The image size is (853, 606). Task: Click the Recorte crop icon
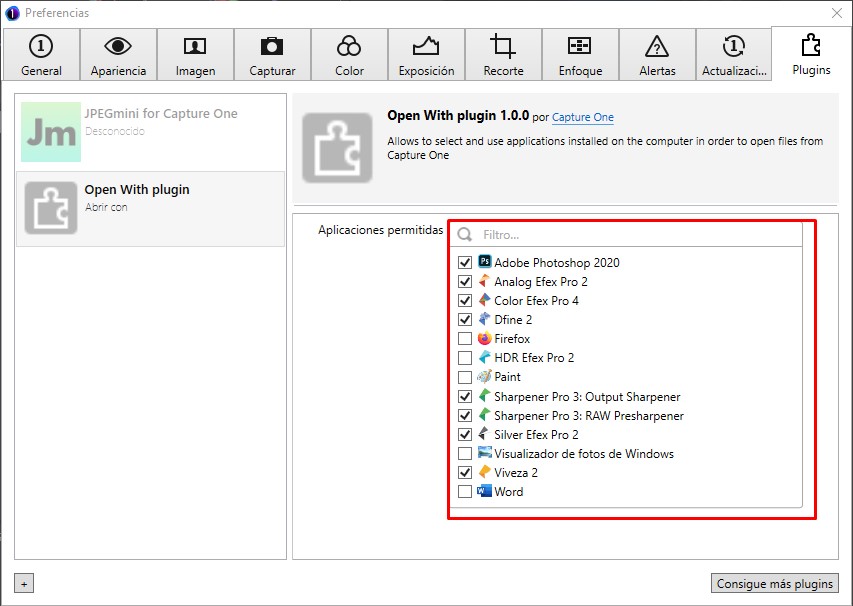tap(503, 47)
